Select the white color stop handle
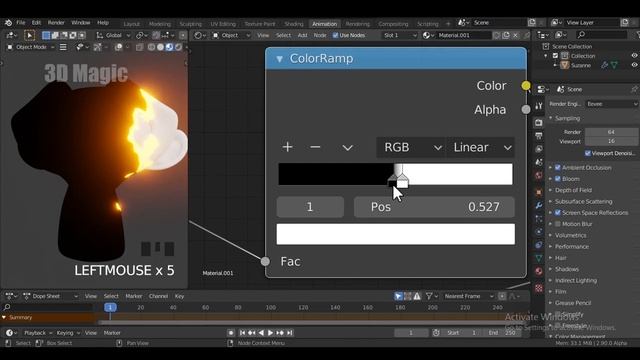This screenshot has height=360, width=640. [x=402, y=180]
